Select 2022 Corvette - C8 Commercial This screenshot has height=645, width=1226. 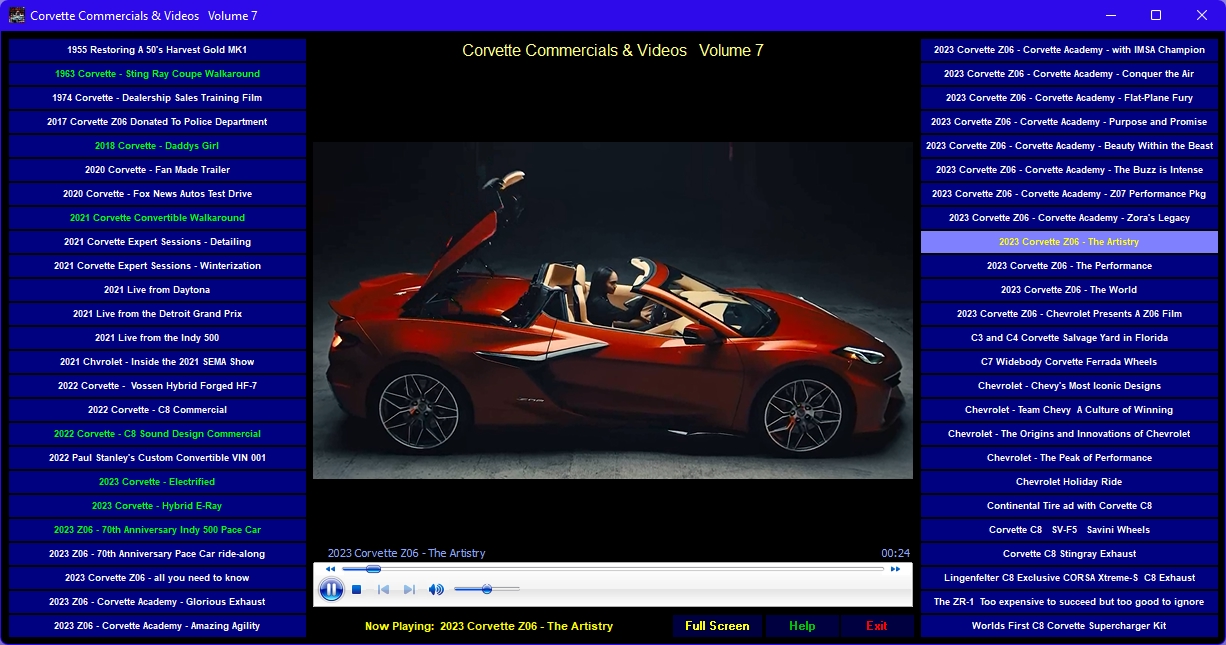point(157,410)
